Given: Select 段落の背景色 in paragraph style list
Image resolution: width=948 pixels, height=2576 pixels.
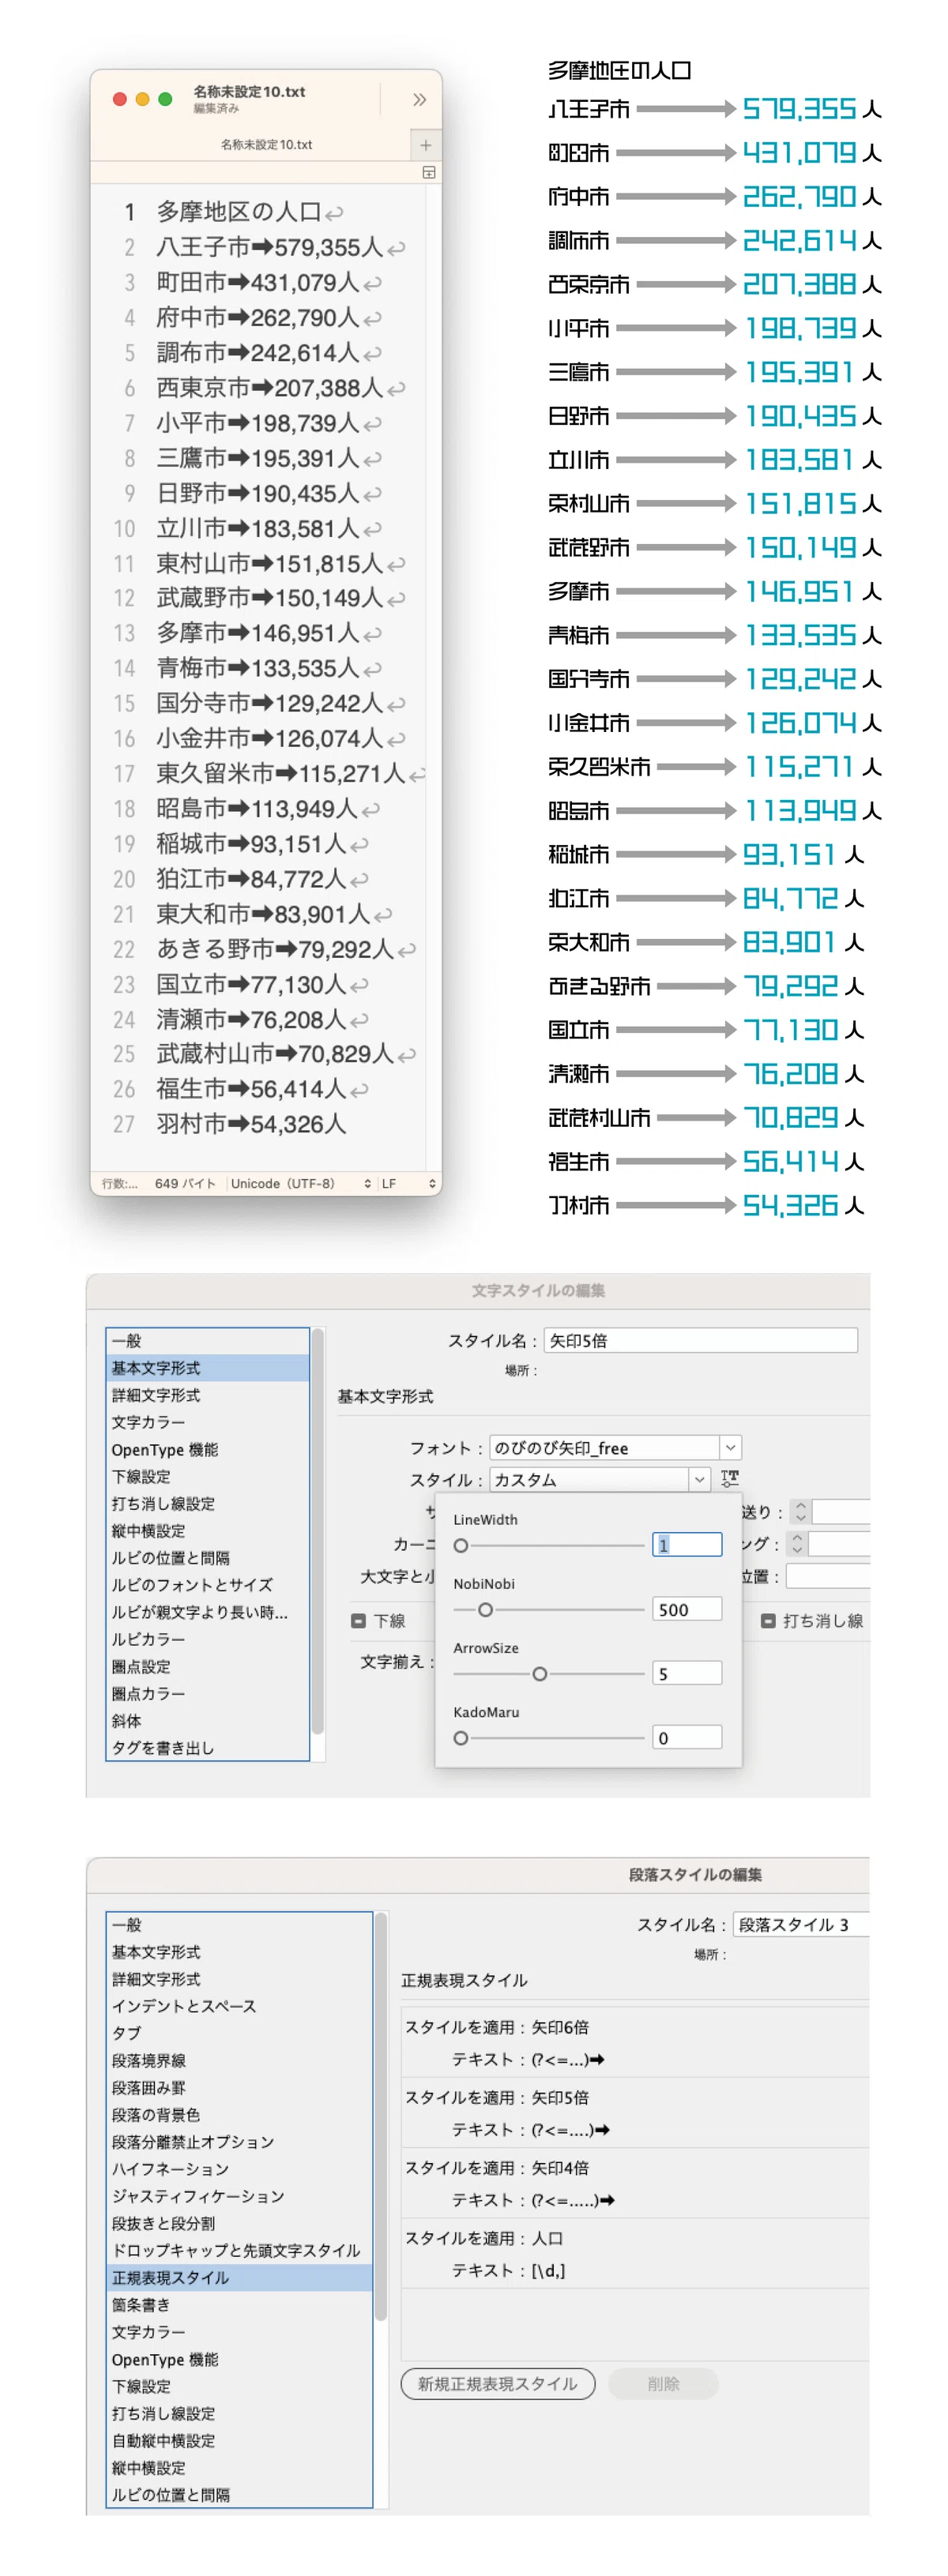Looking at the screenshot, I should point(240,2114).
